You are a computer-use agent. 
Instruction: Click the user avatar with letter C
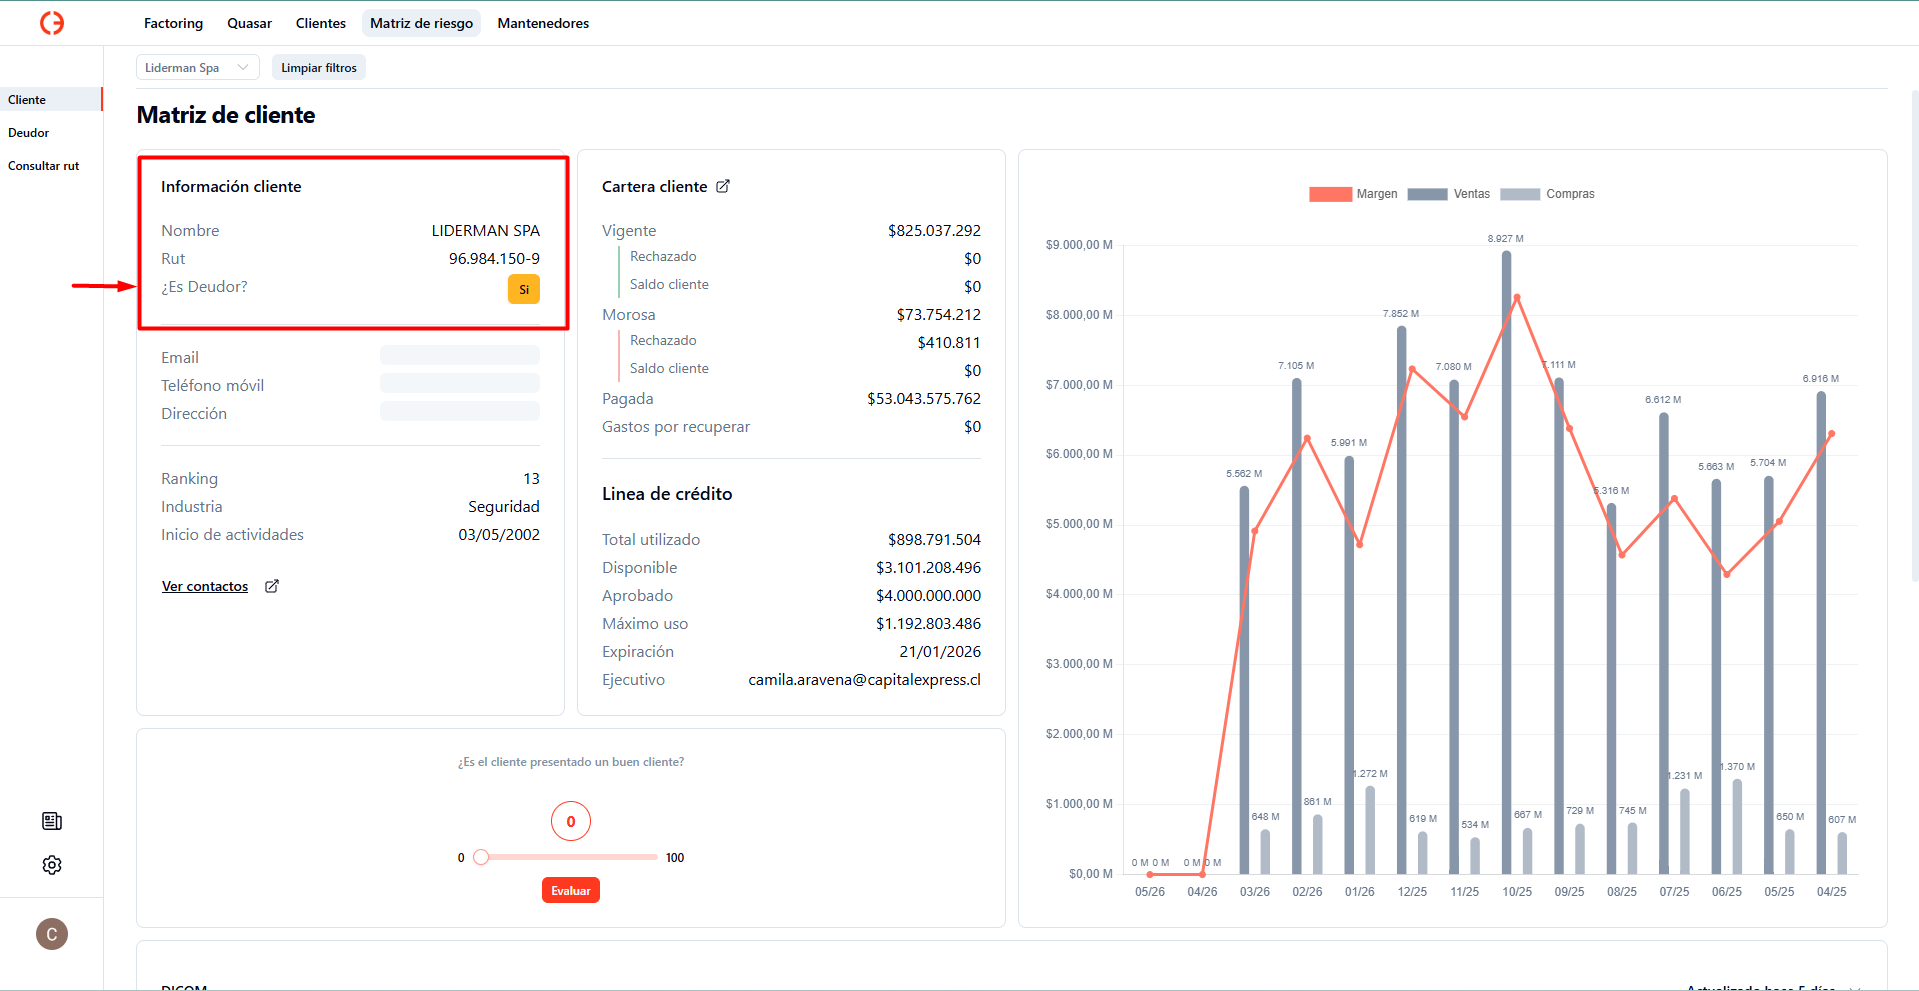[x=52, y=934]
